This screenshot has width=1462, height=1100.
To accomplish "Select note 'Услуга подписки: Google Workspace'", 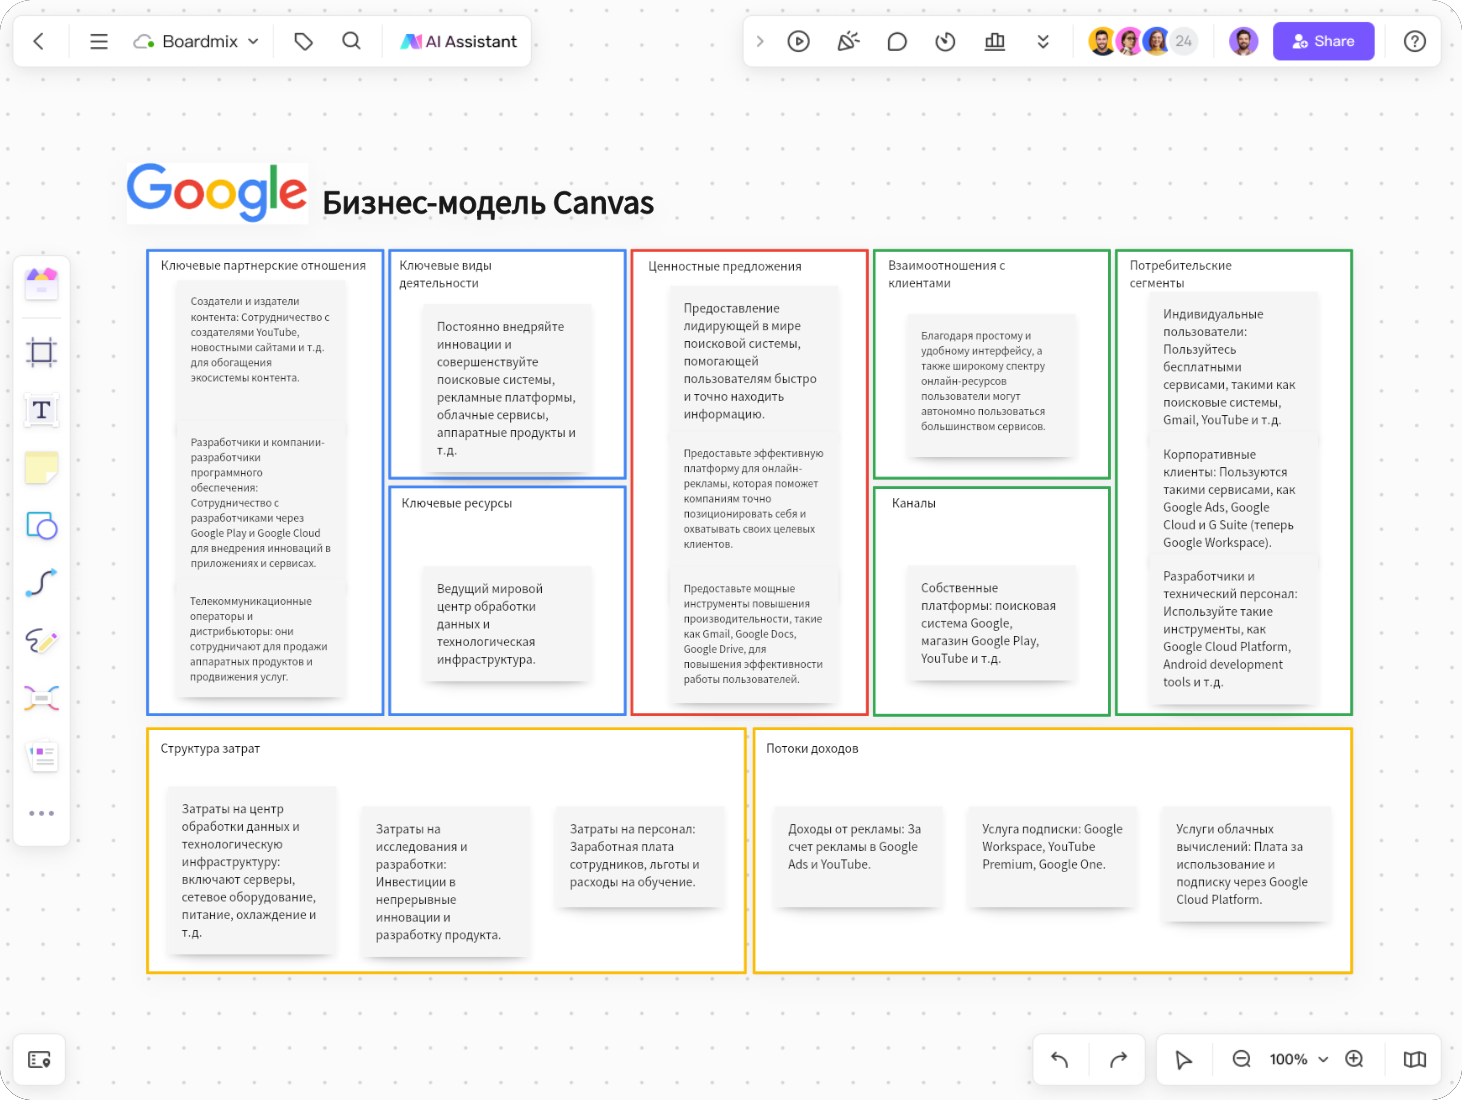I will coord(1052,857).
